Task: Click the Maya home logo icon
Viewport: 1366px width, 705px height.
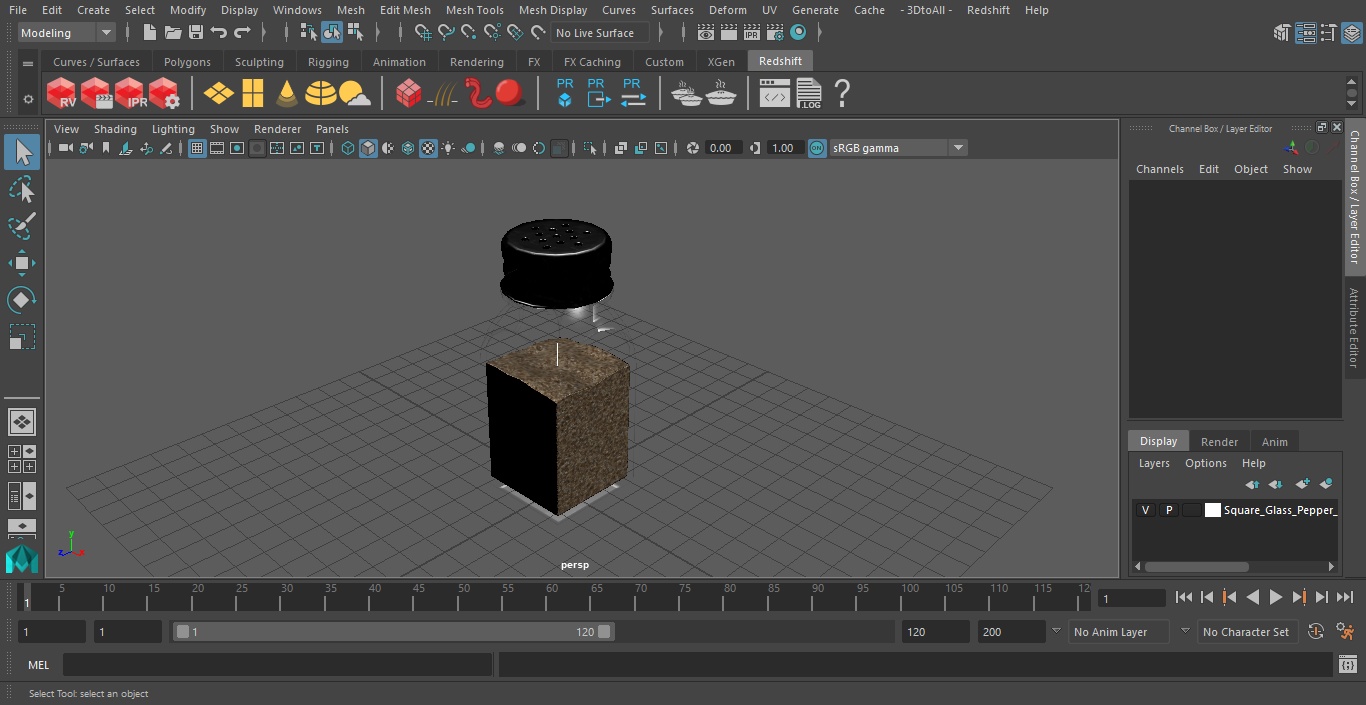Action: (21, 559)
